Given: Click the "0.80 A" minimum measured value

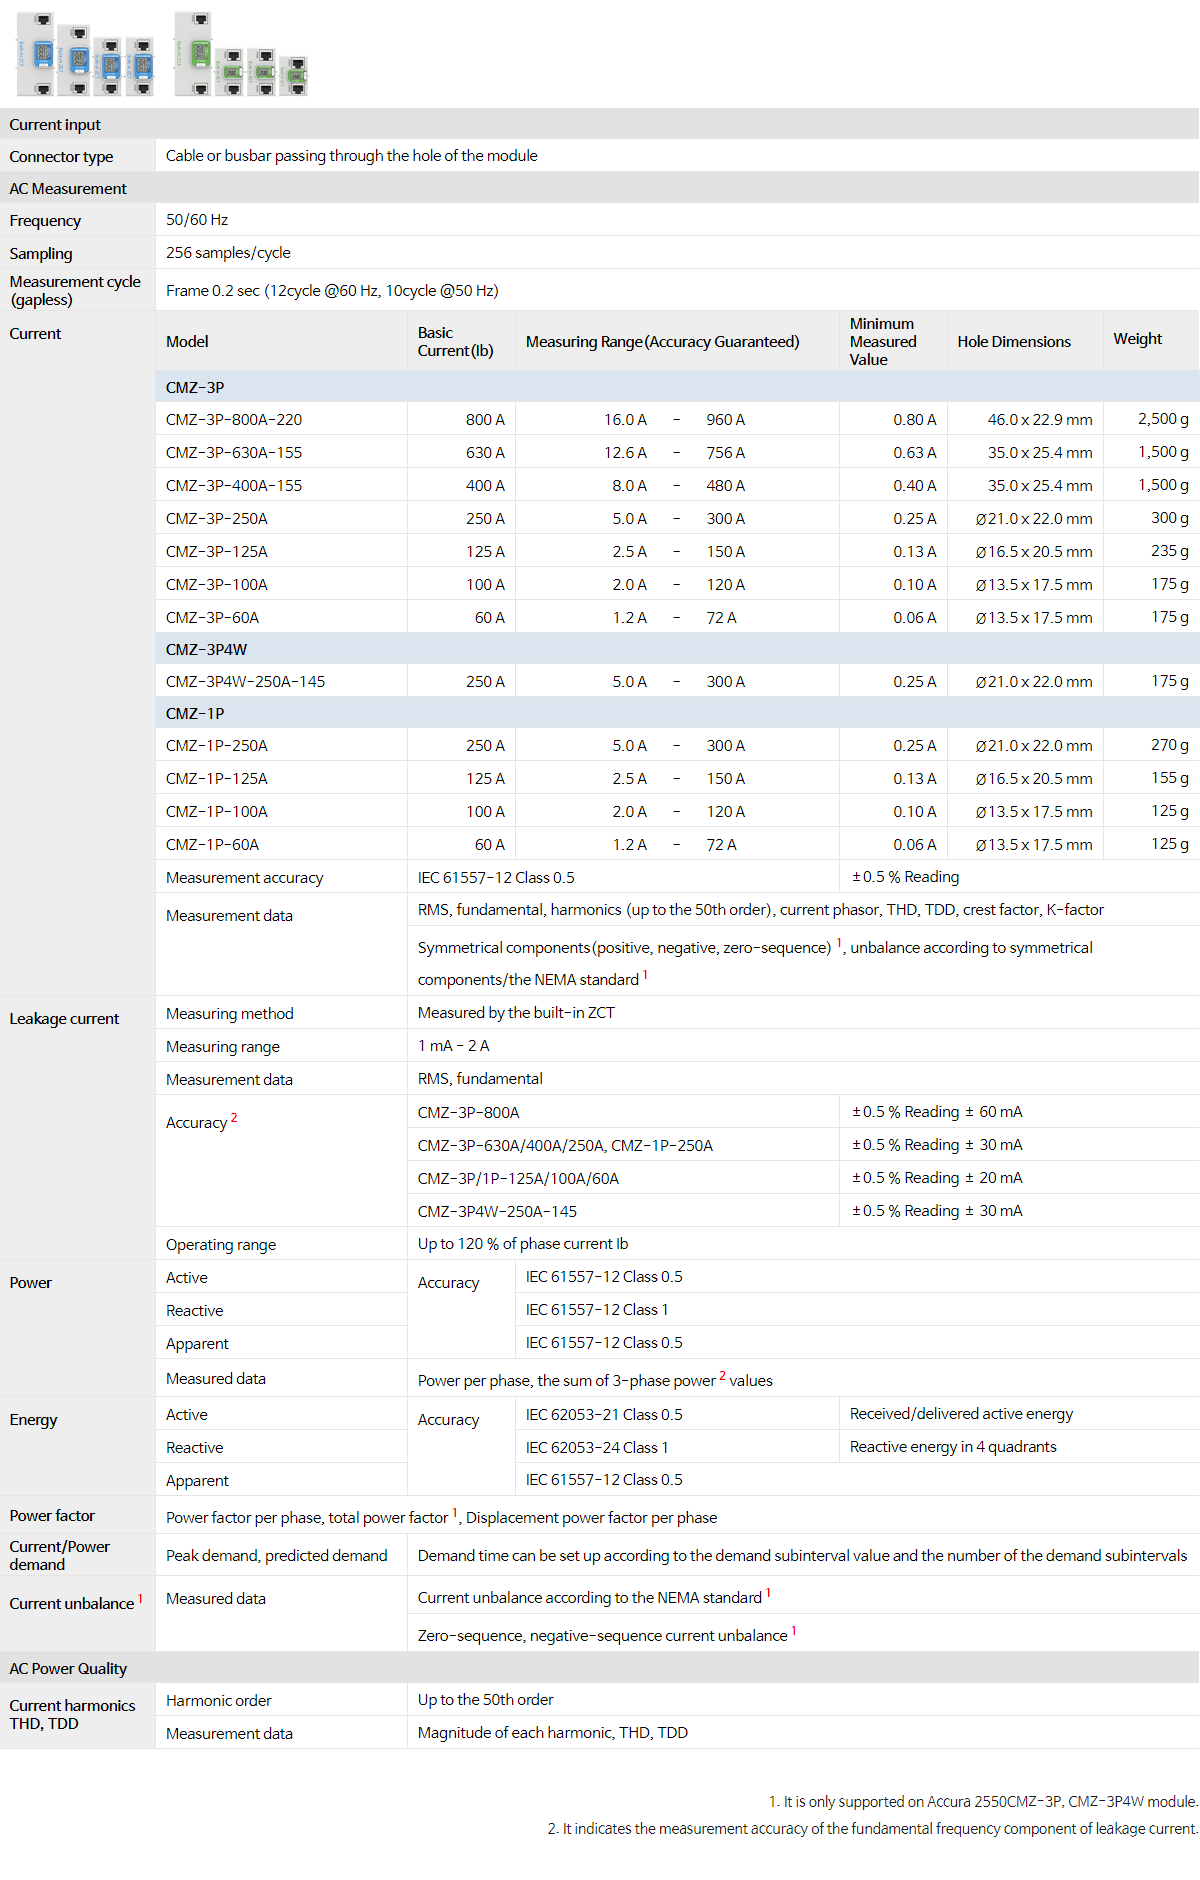Looking at the screenshot, I should 915,420.
